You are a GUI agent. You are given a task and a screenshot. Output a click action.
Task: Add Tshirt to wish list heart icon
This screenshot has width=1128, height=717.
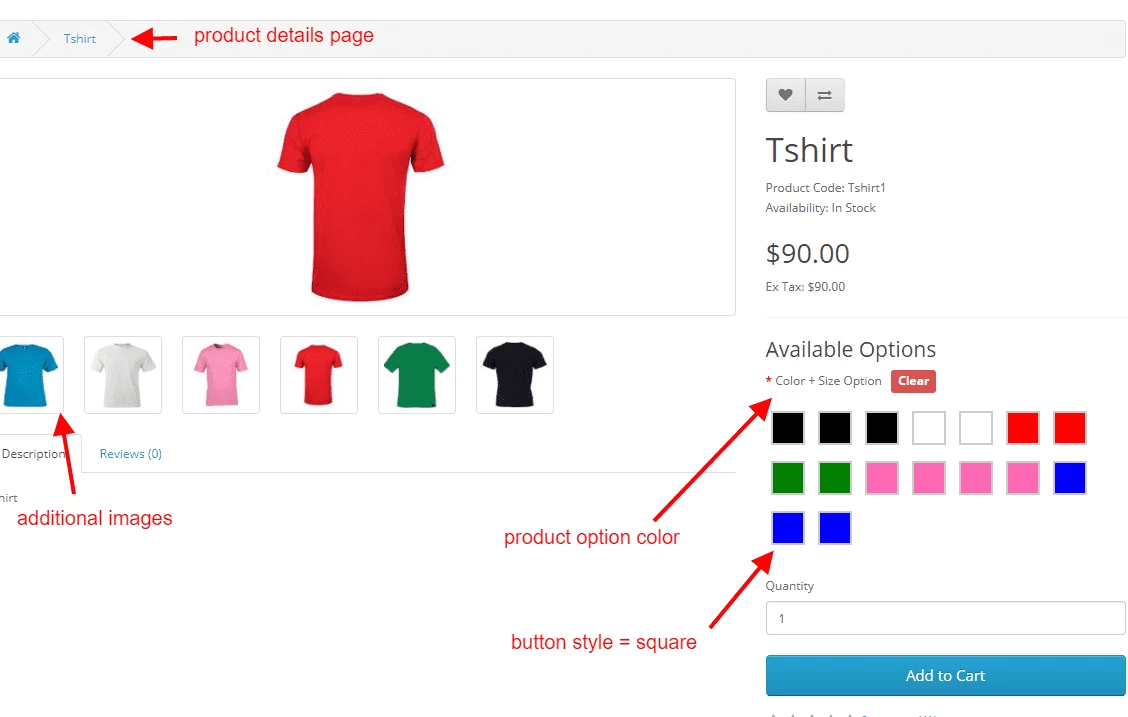pyautogui.click(x=786, y=95)
